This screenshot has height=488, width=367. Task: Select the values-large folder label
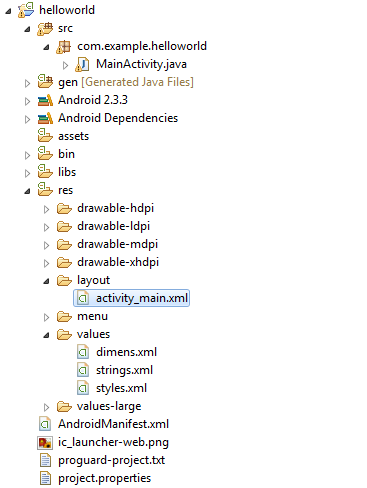(x=109, y=406)
